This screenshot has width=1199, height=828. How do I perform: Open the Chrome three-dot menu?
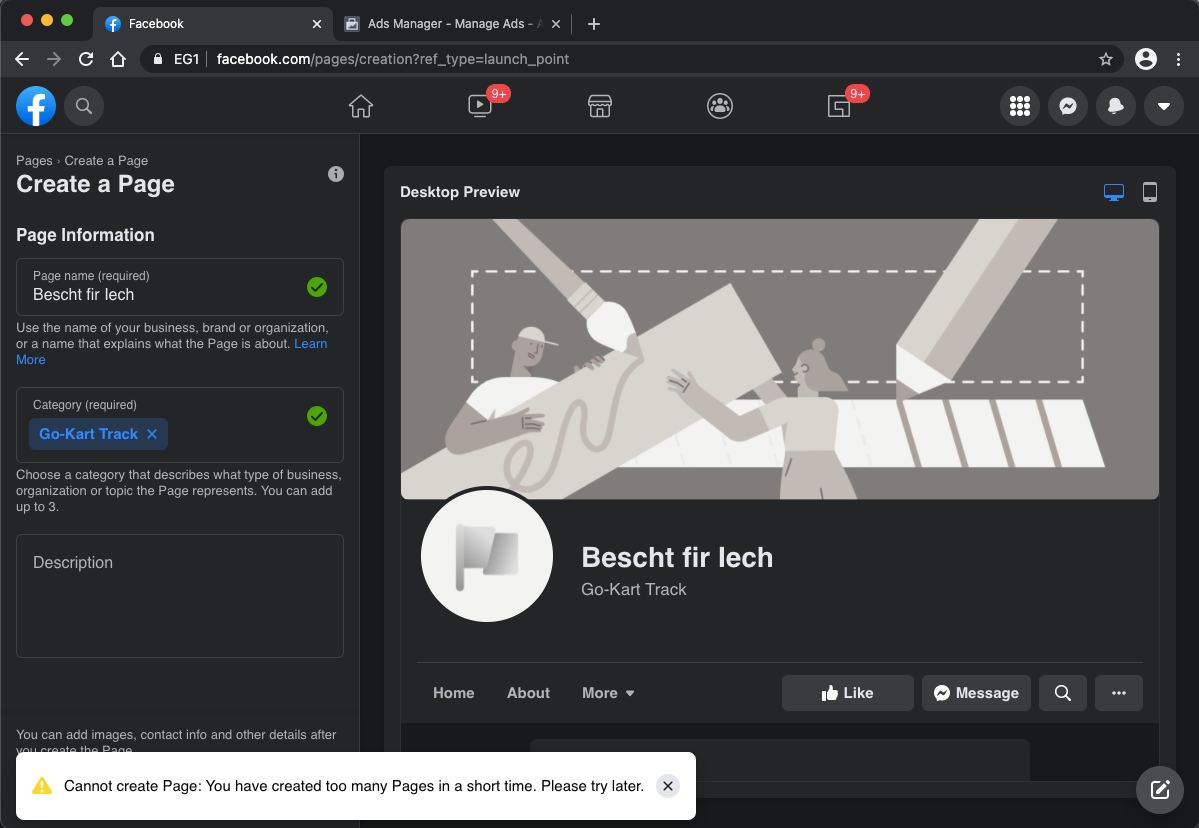(1178, 59)
